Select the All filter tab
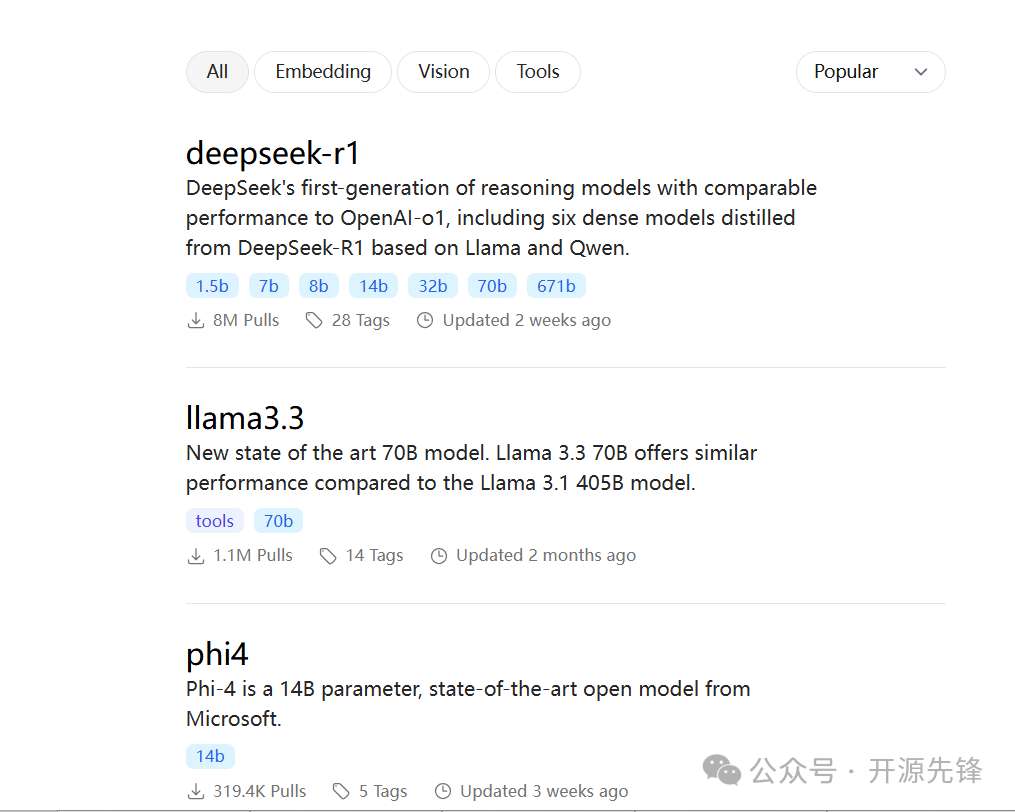The height and width of the screenshot is (812, 1015). pyautogui.click(x=217, y=72)
